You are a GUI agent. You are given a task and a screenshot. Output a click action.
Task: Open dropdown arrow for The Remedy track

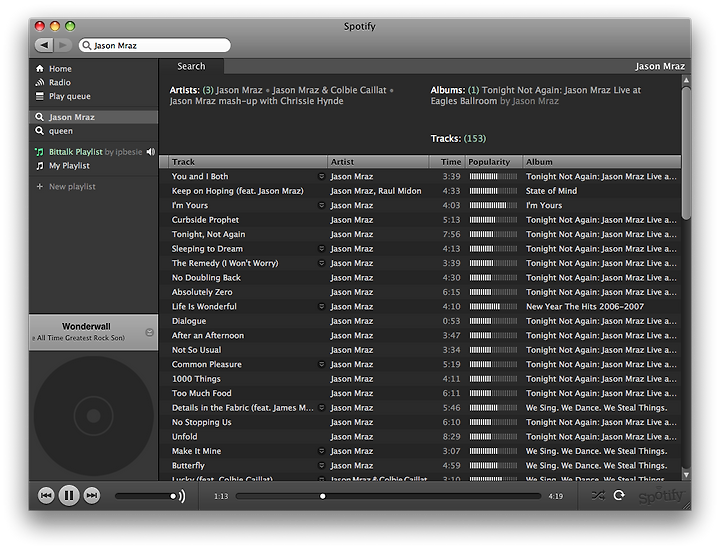point(321,263)
